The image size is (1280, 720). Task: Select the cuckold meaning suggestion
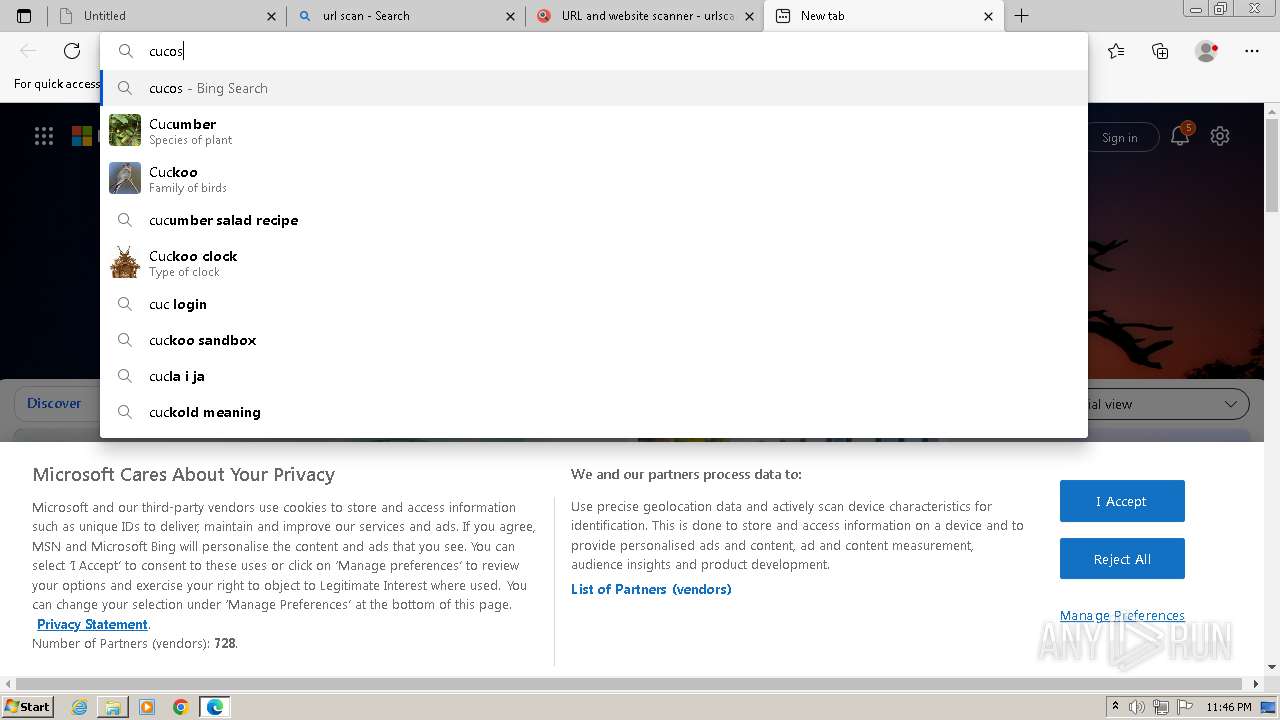(x=593, y=412)
